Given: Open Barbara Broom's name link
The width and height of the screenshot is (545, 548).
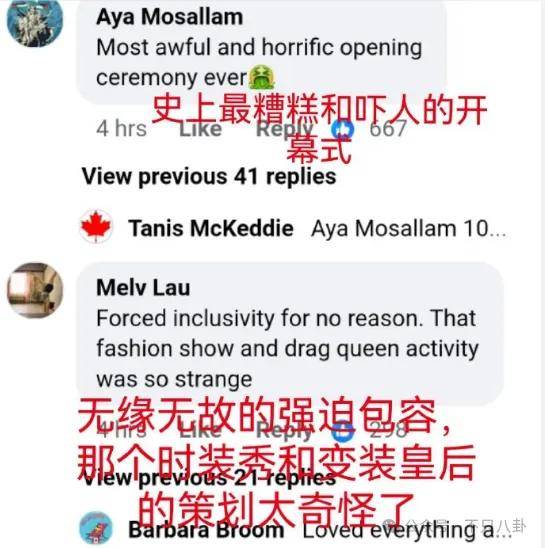Looking at the screenshot, I should [x=206, y=530].
